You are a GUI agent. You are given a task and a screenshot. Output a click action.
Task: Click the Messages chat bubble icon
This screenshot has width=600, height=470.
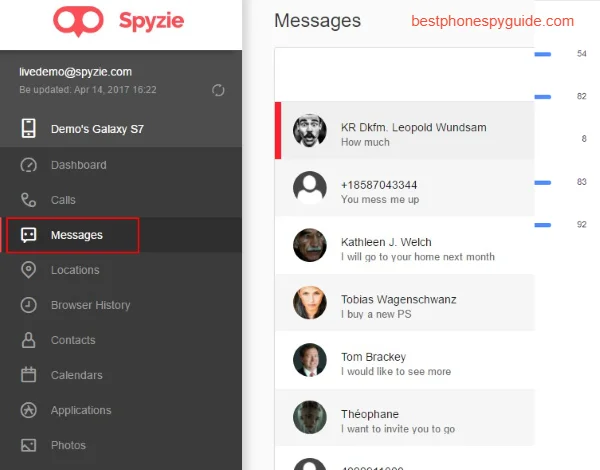(x=29, y=235)
